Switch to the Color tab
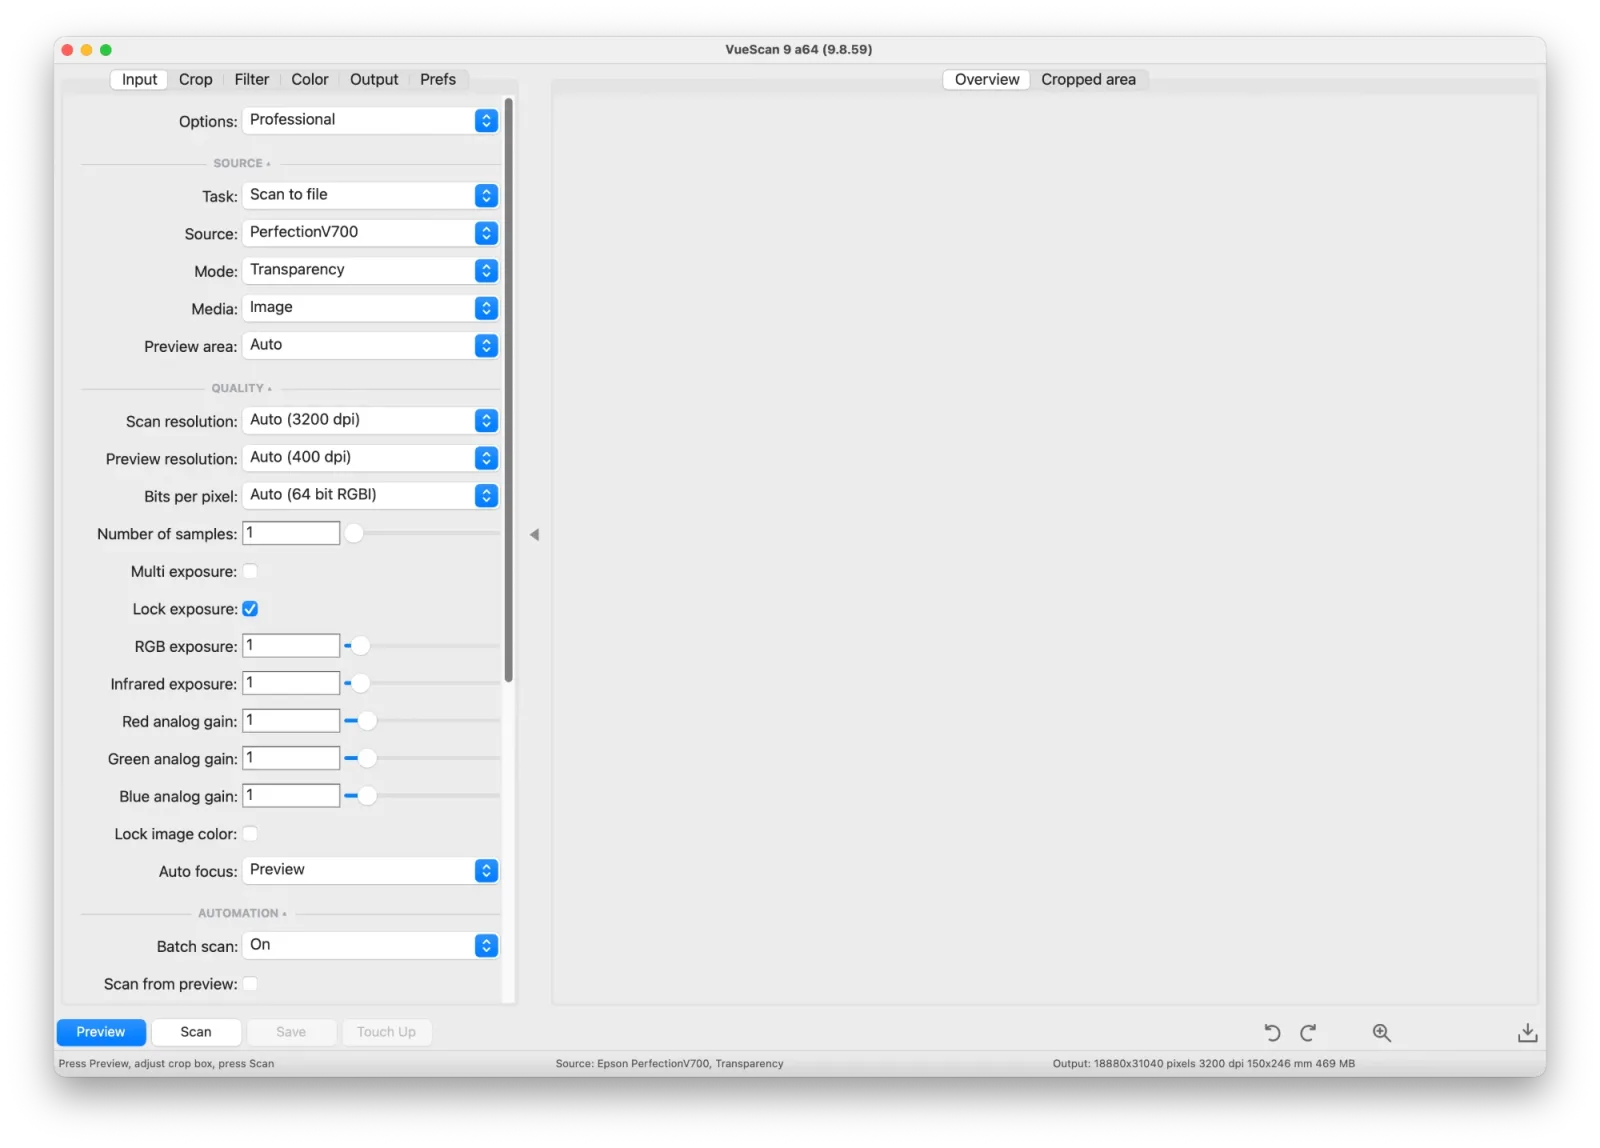 click(x=310, y=79)
